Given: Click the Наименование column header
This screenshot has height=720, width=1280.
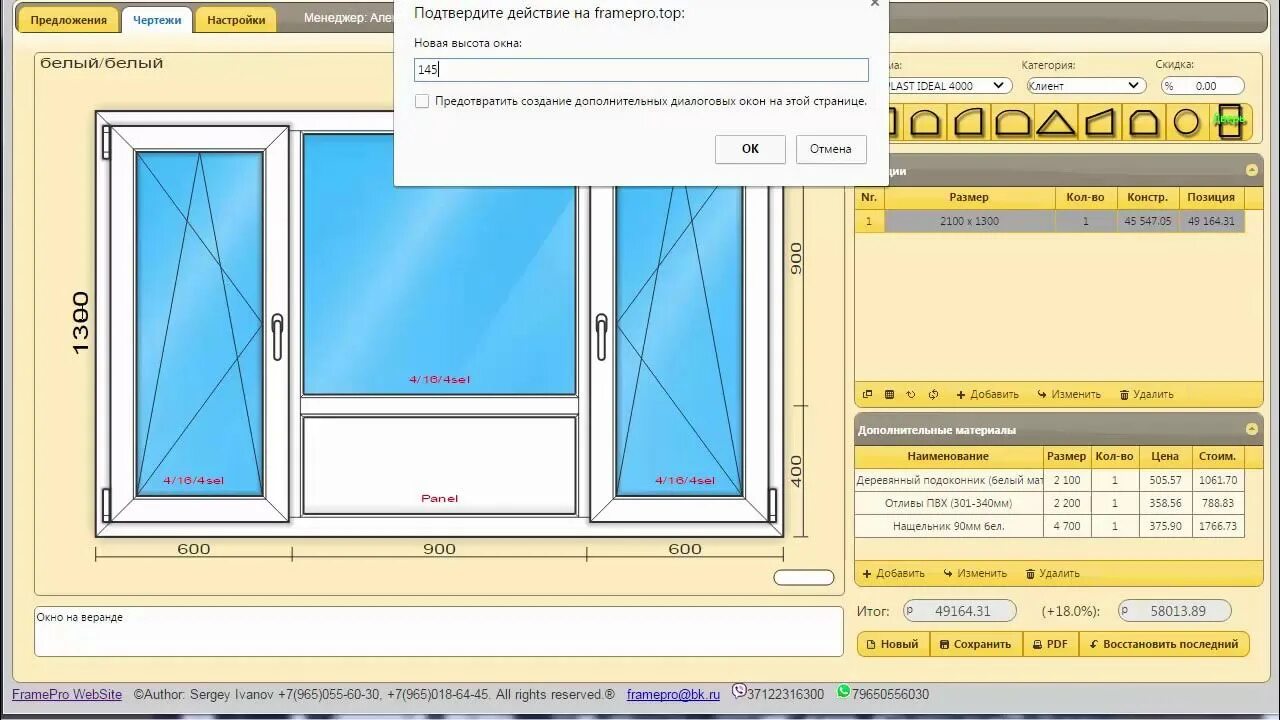Looking at the screenshot, I should [948, 456].
